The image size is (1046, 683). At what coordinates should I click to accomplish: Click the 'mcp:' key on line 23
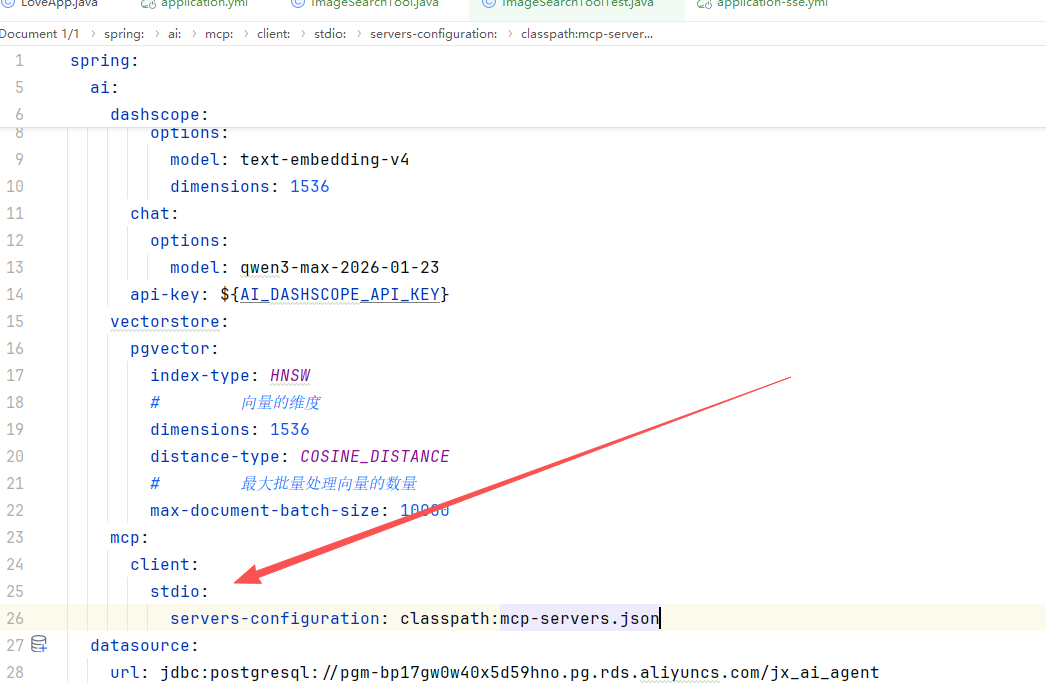(129, 538)
